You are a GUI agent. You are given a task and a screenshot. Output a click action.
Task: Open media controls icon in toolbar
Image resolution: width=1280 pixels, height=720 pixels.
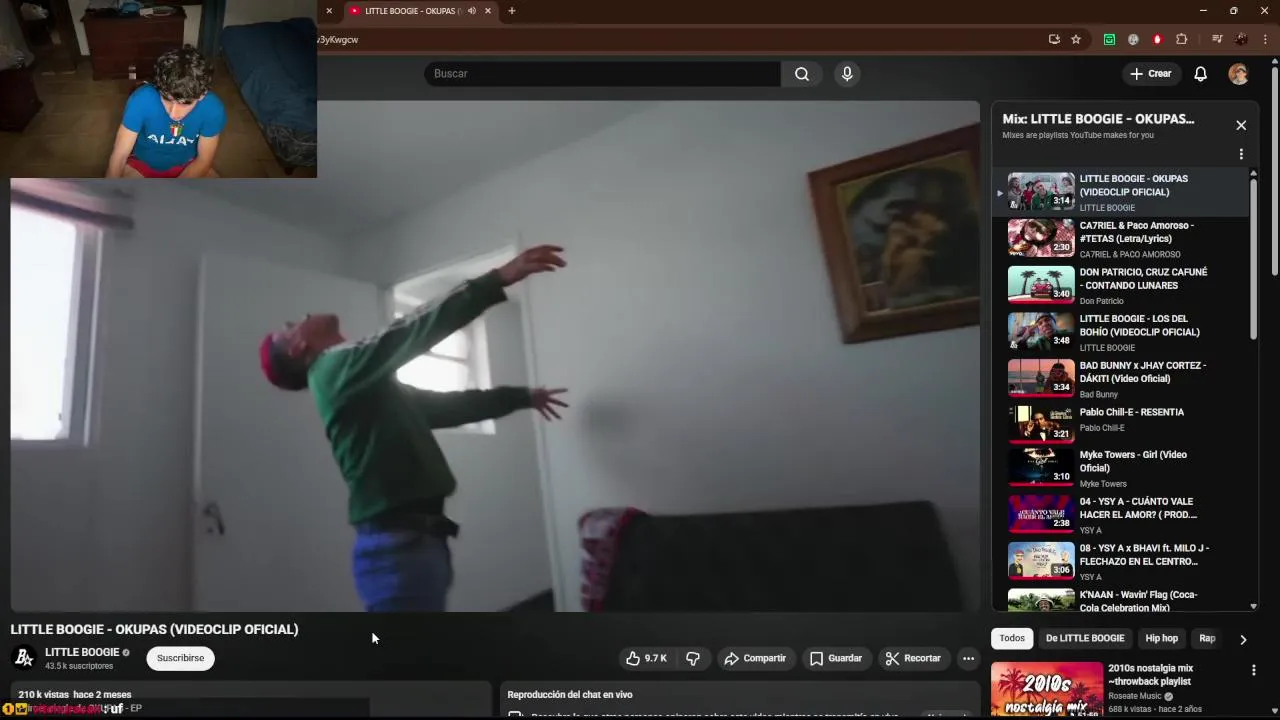click(x=1217, y=39)
